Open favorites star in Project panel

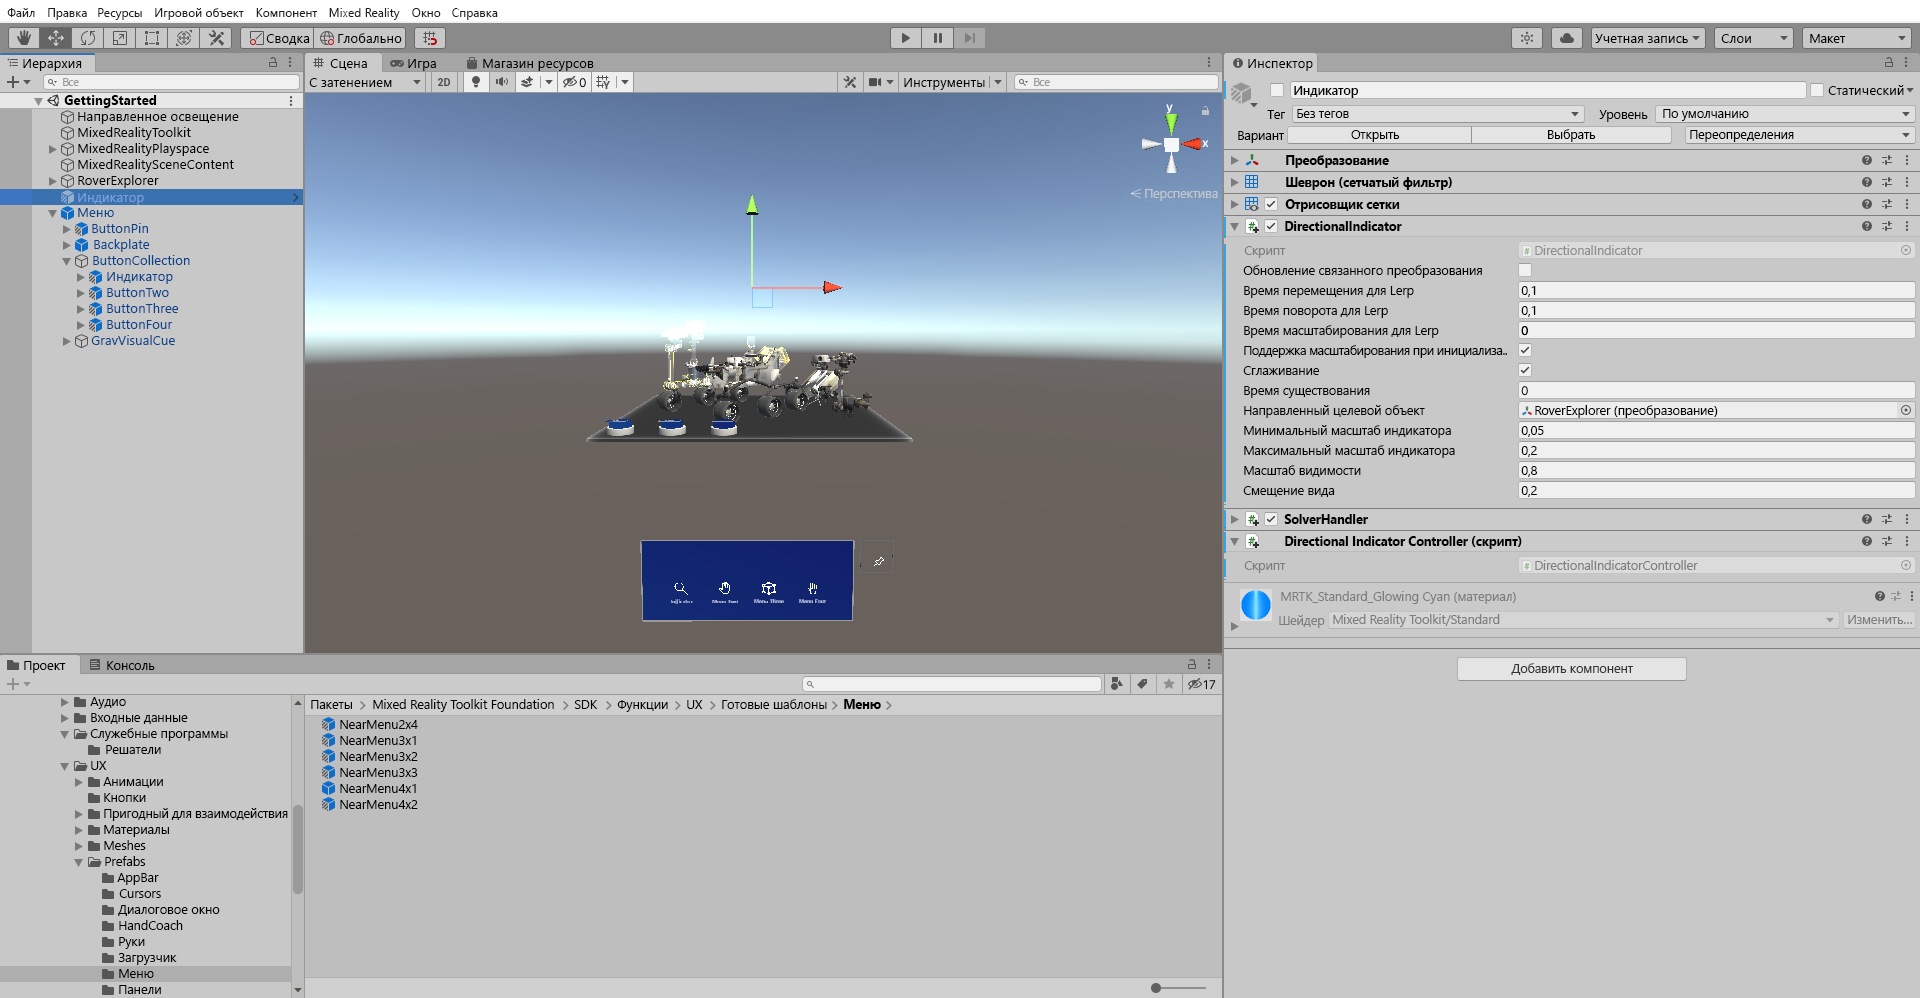click(x=1169, y=684)
